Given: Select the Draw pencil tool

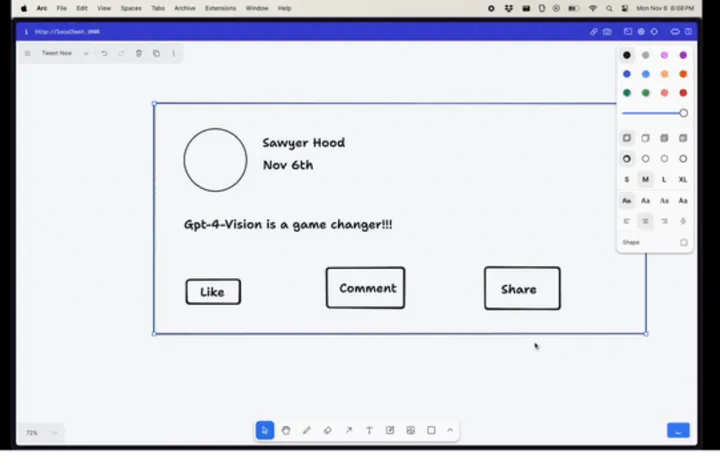Looking at the screenshot, I should 307,430.
